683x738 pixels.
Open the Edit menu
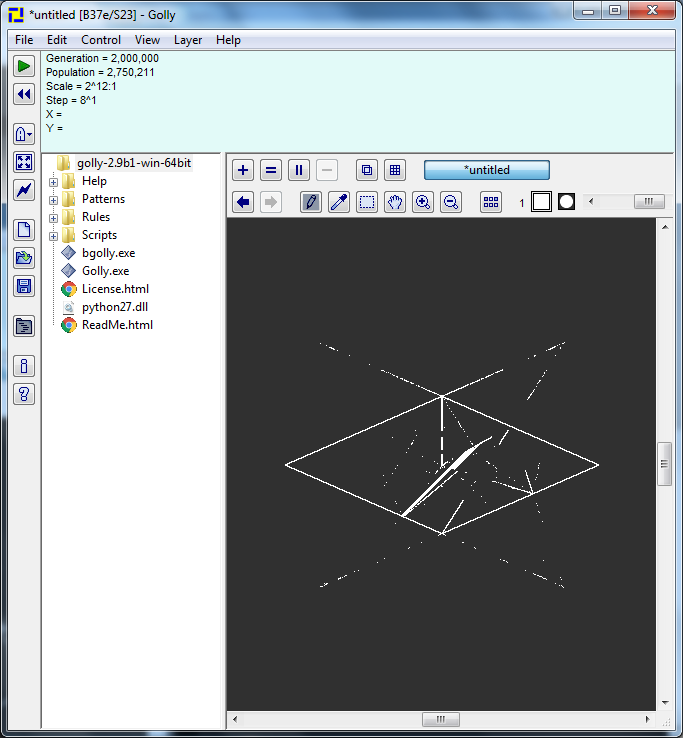tap(57, 40)
